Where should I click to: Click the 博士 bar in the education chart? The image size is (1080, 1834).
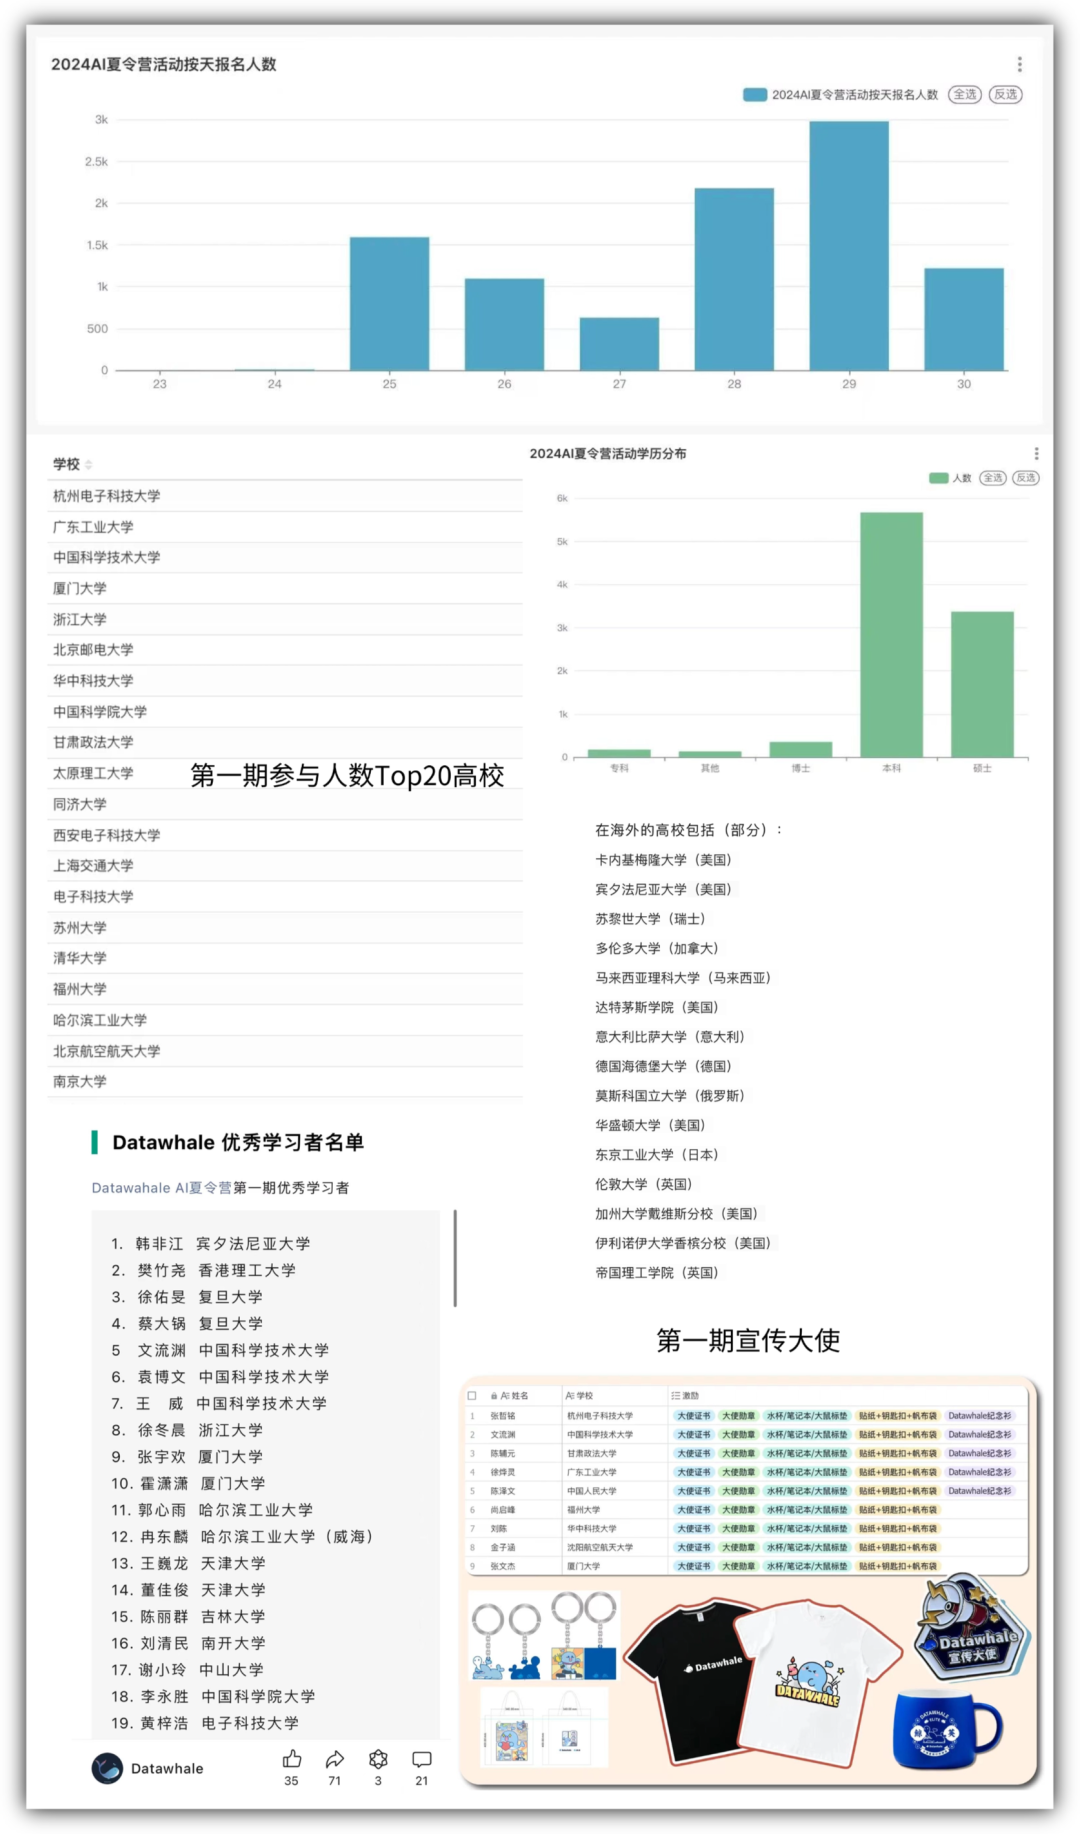click(800, 749)
